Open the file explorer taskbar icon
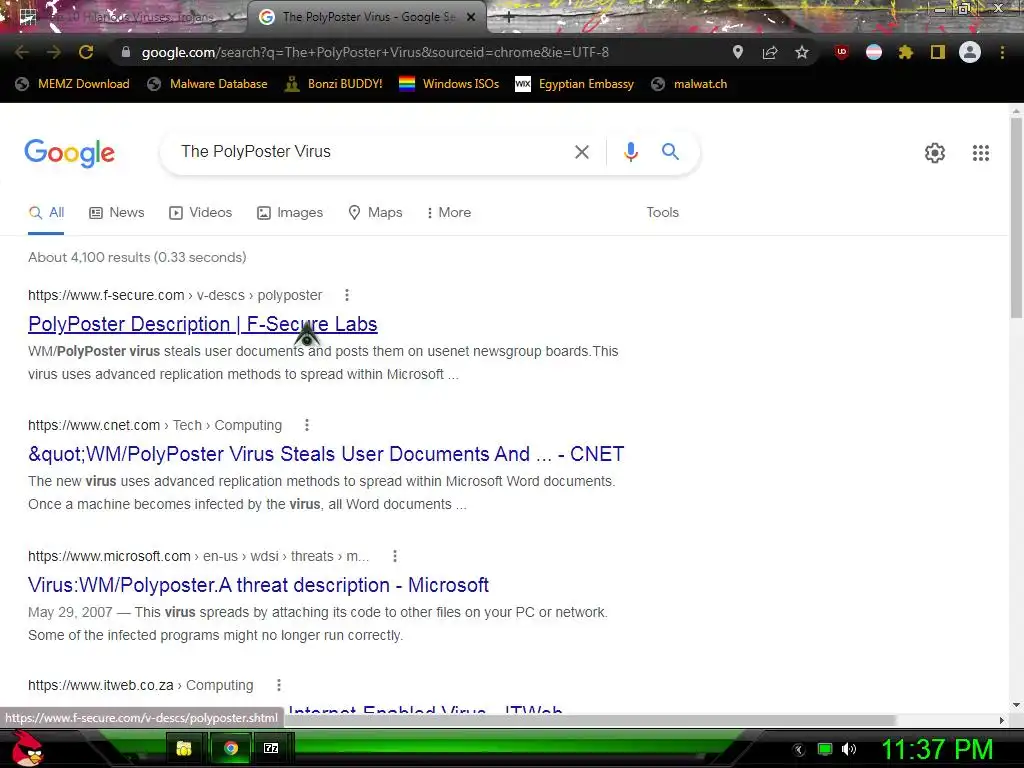 click(184, 748)
